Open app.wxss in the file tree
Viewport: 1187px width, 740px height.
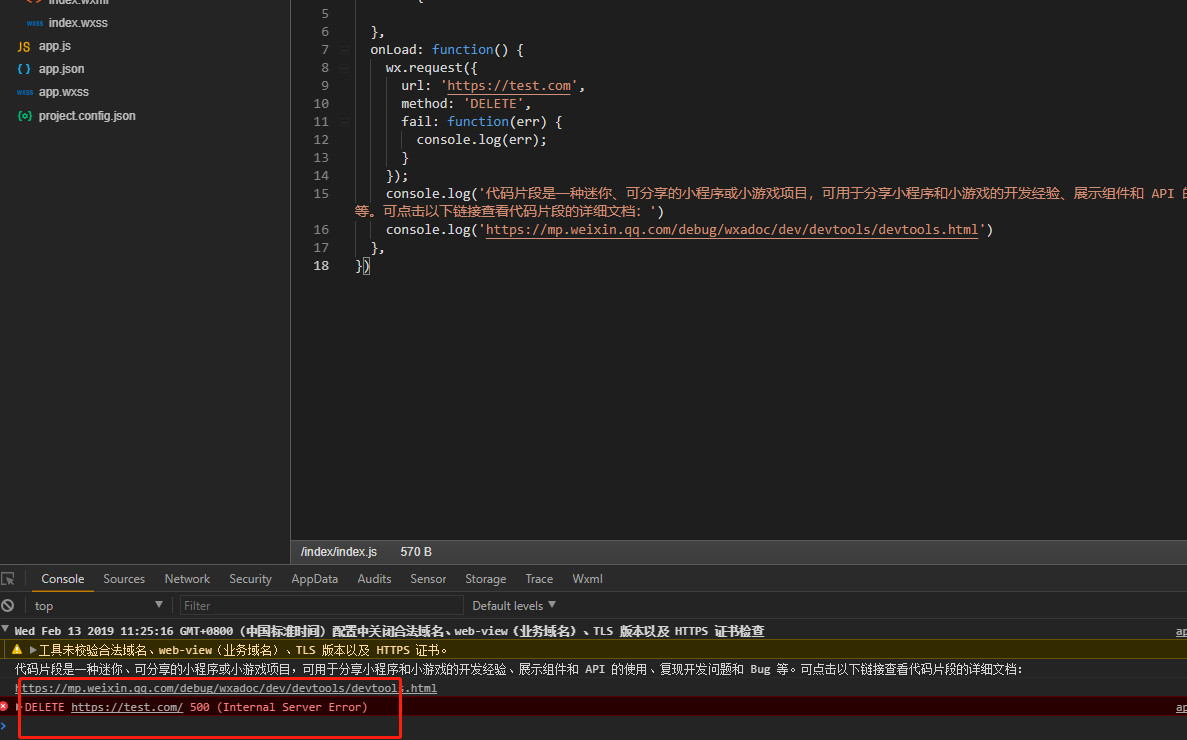click(x=64, y=92)
